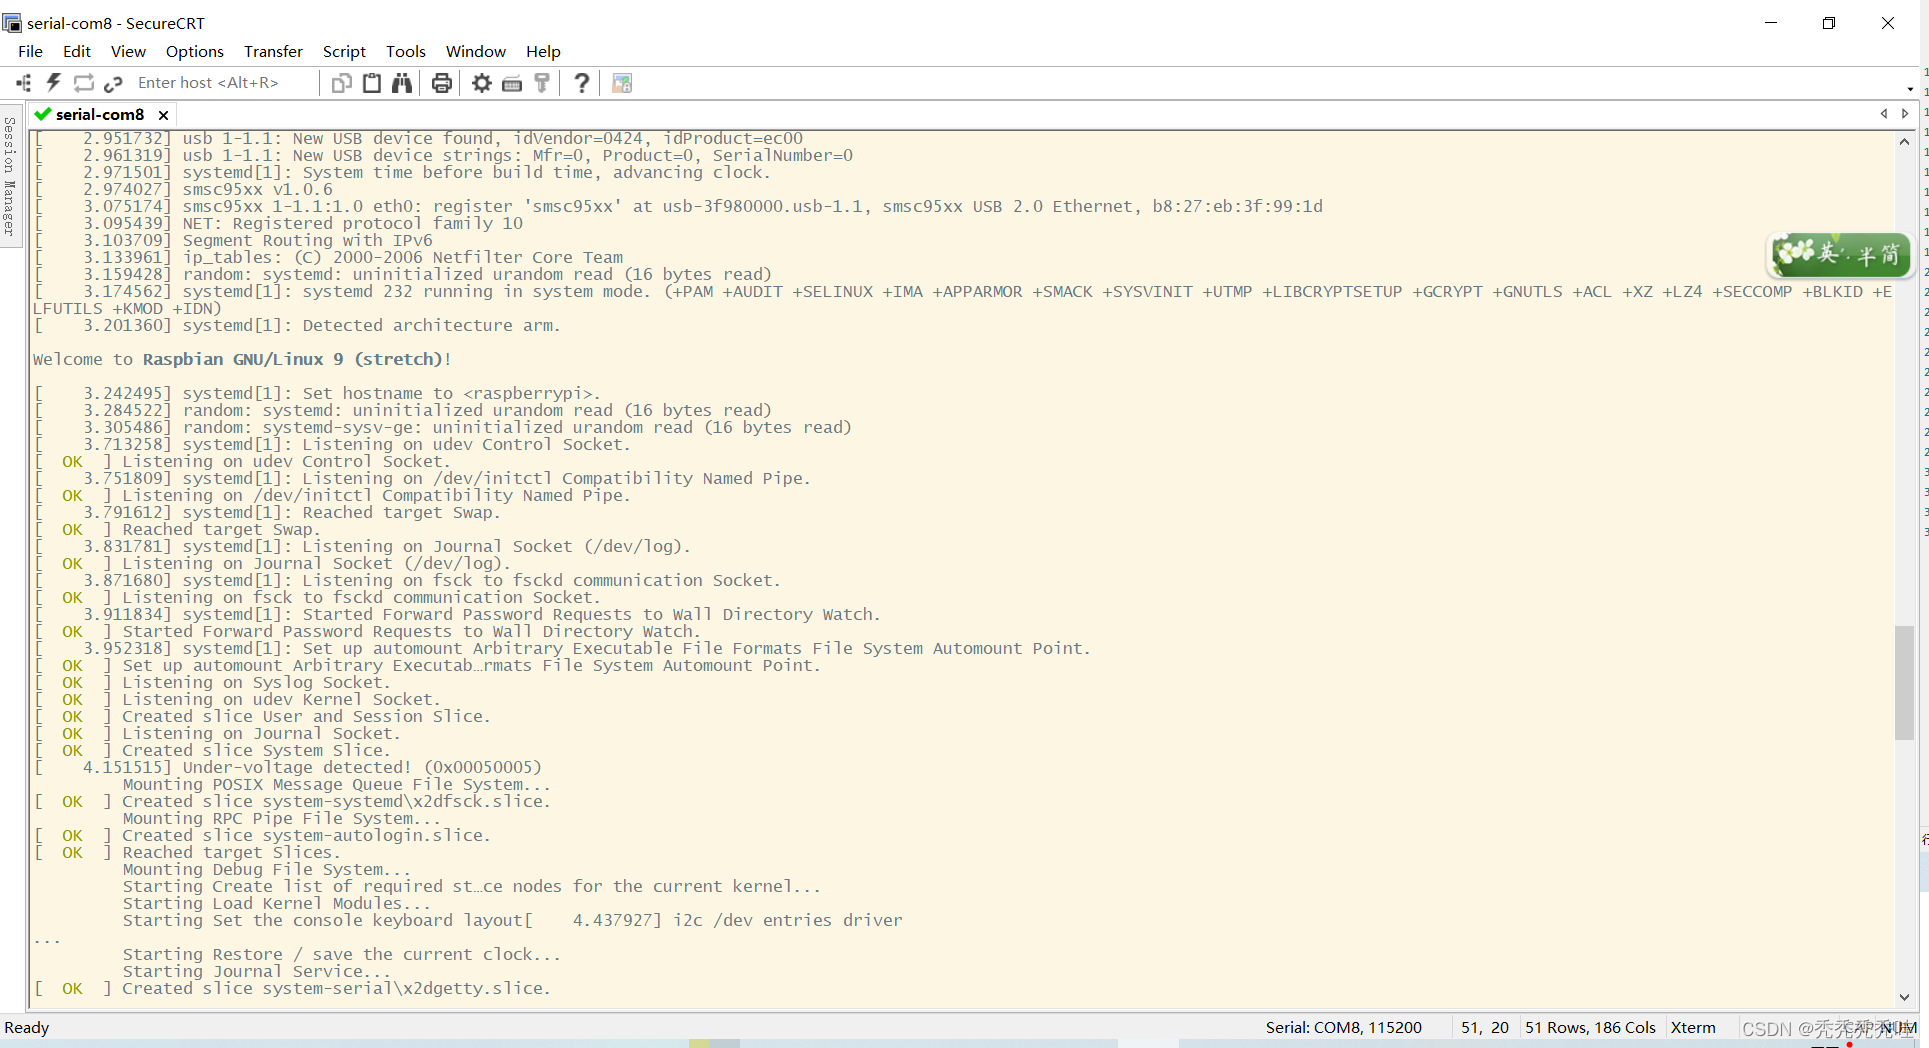Click the connected green checkmark on tab
This screenshot has width=1929, height=1048.
coord(42,114)
